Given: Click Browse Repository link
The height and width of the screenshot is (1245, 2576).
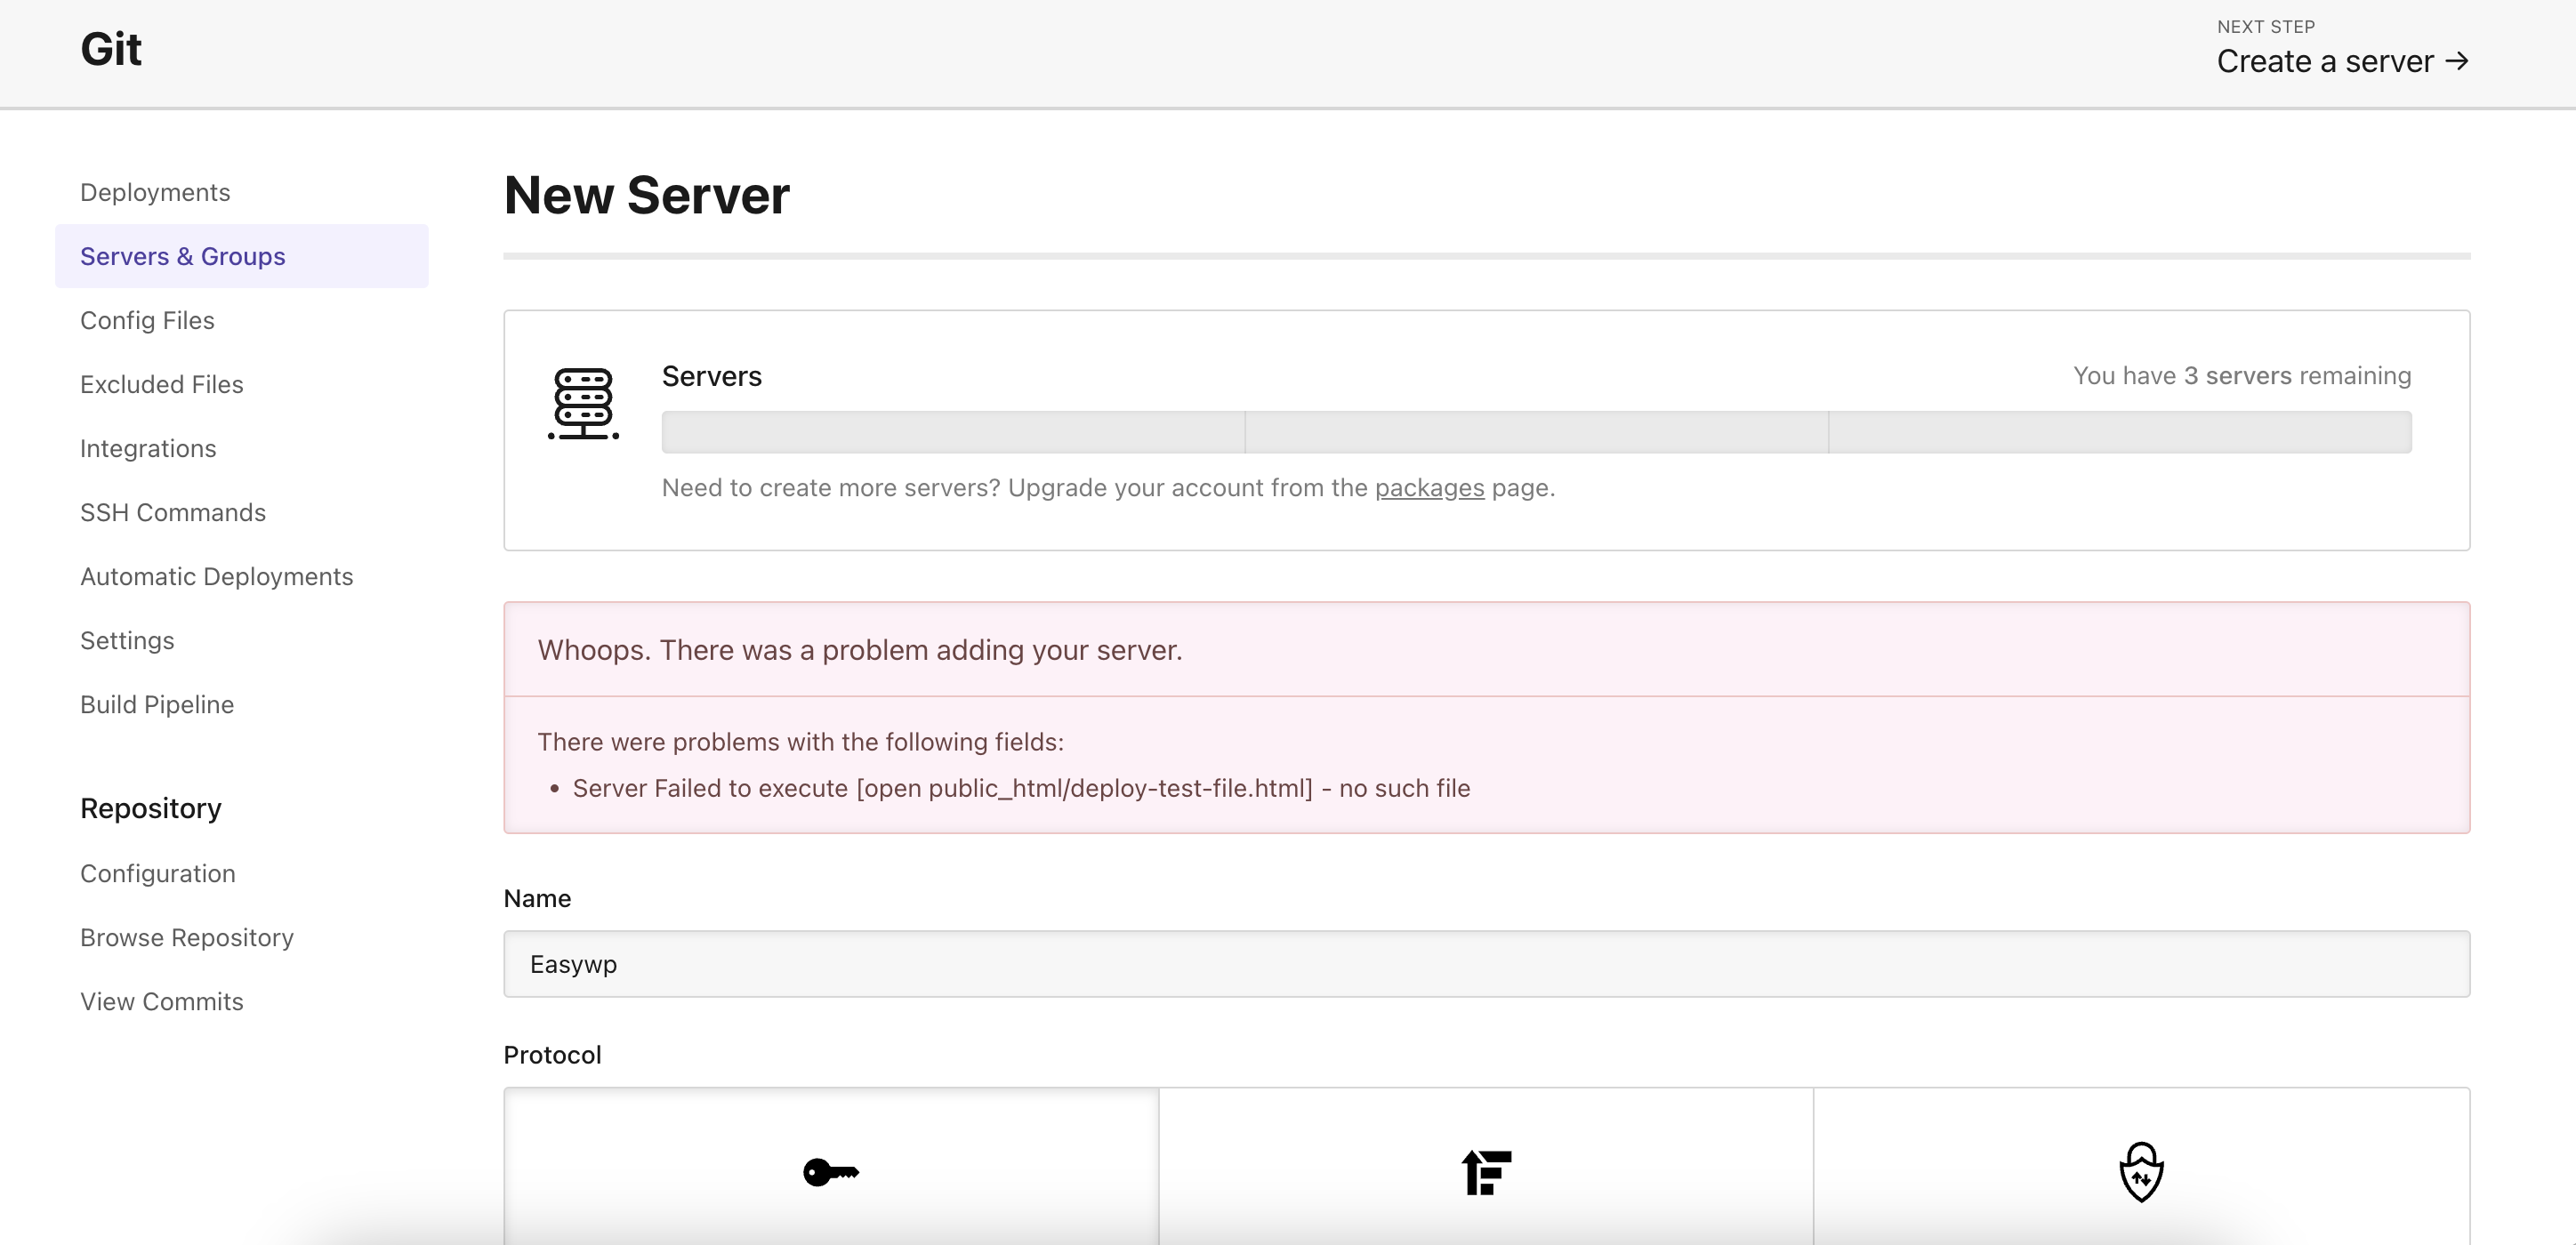Looking at the screenshot, I should [x=187, y=937].
